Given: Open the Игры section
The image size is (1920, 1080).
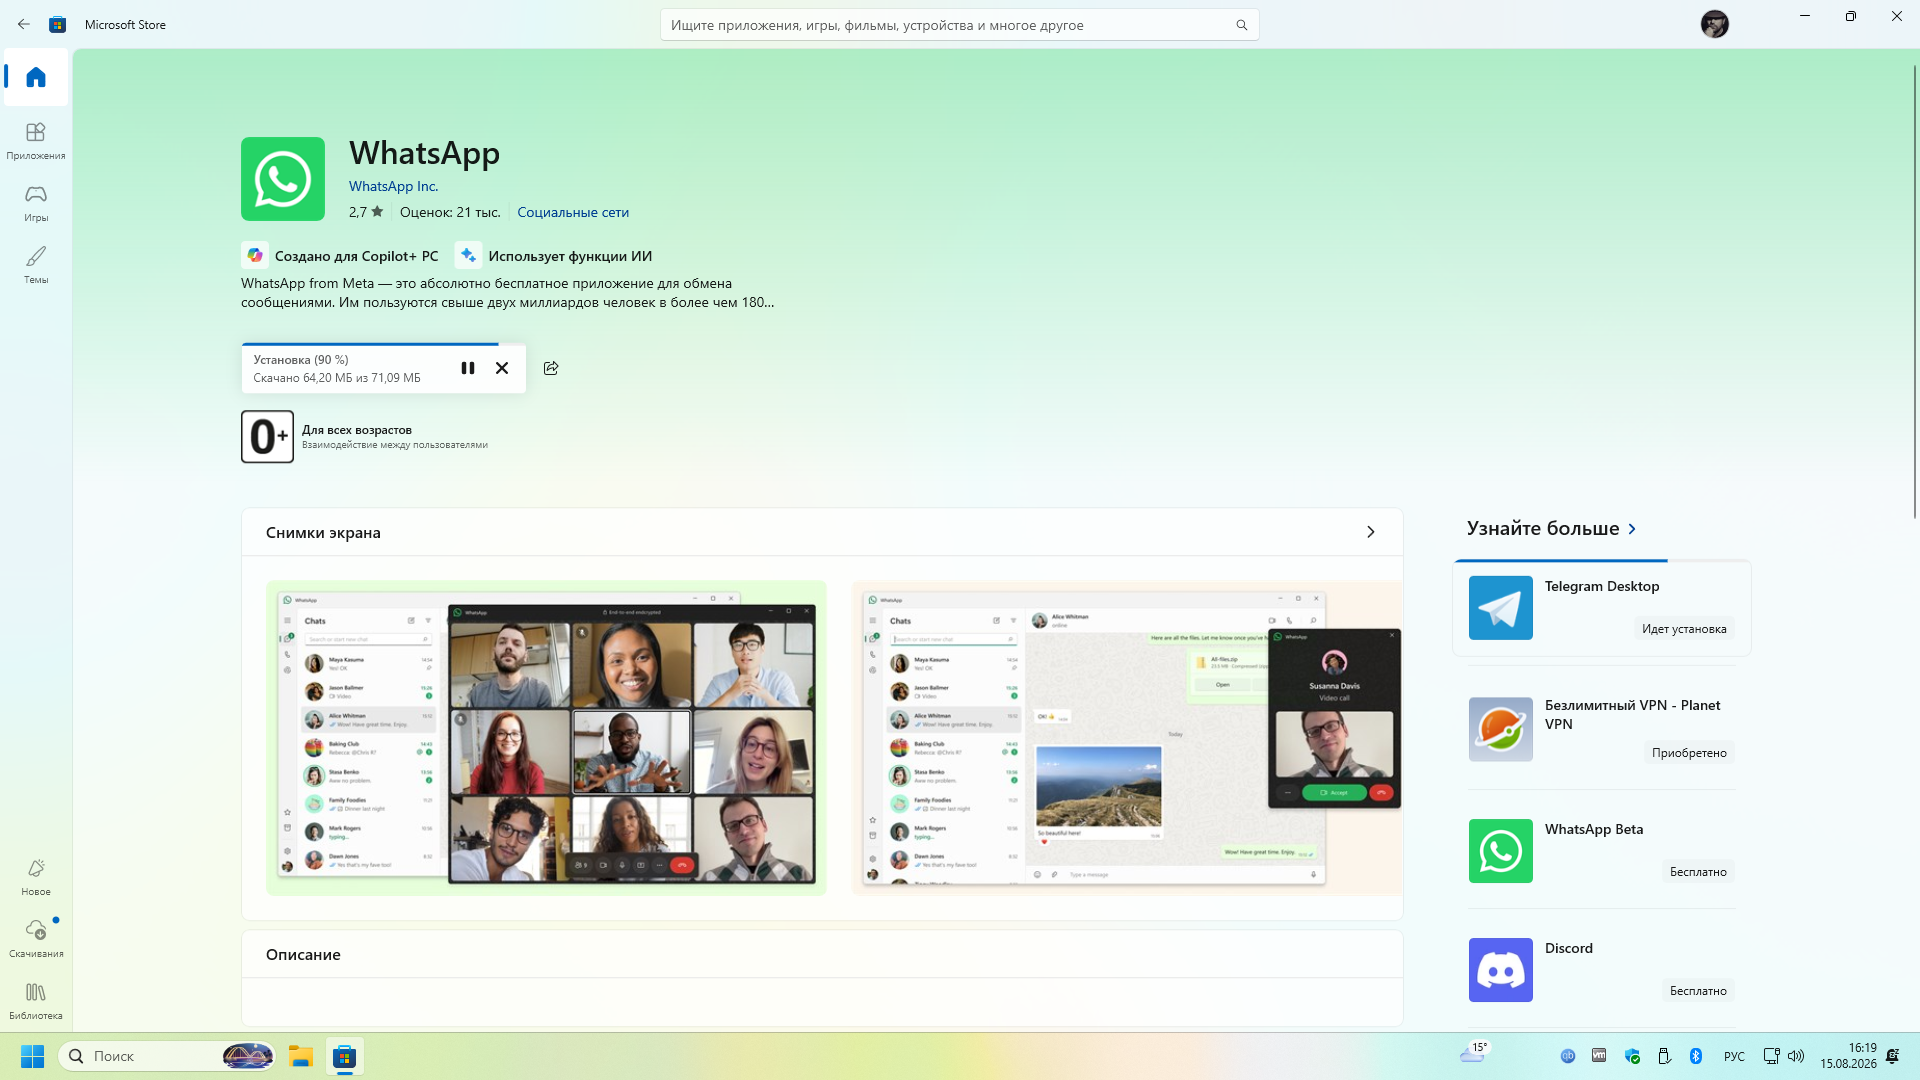Looking at the screenshot, I should point(36,203).
